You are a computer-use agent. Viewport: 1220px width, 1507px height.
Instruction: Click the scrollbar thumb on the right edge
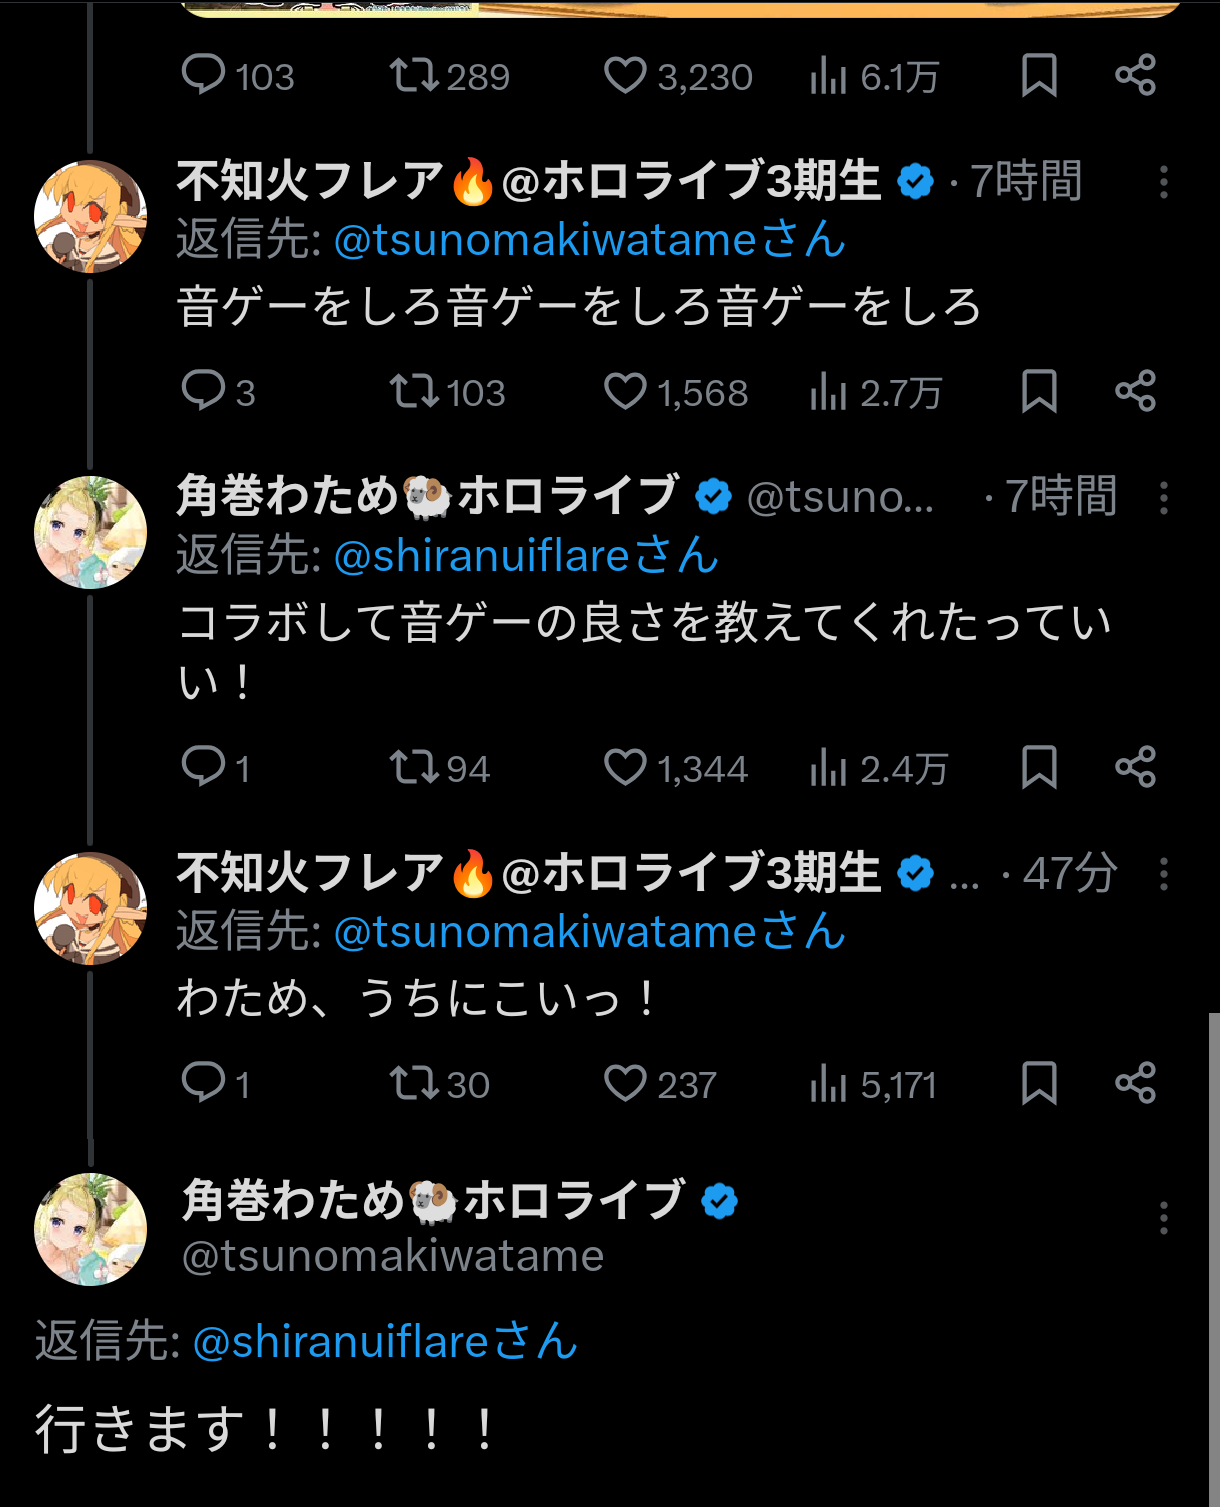point(1213,1250)
